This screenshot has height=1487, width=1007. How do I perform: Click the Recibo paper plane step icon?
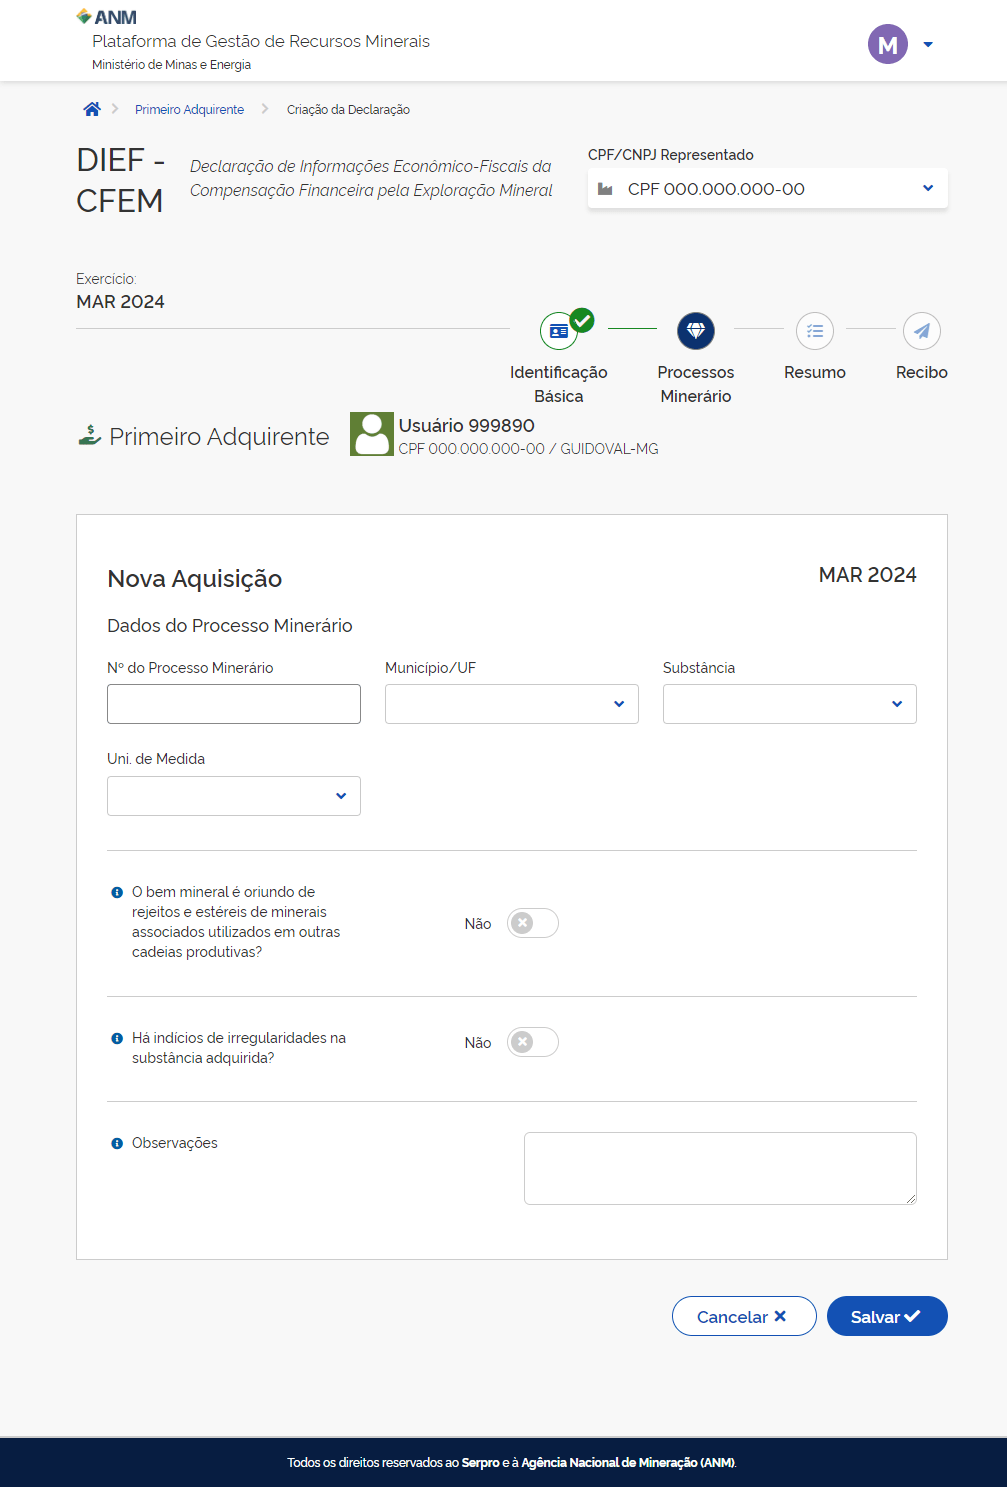pos(921,331)
